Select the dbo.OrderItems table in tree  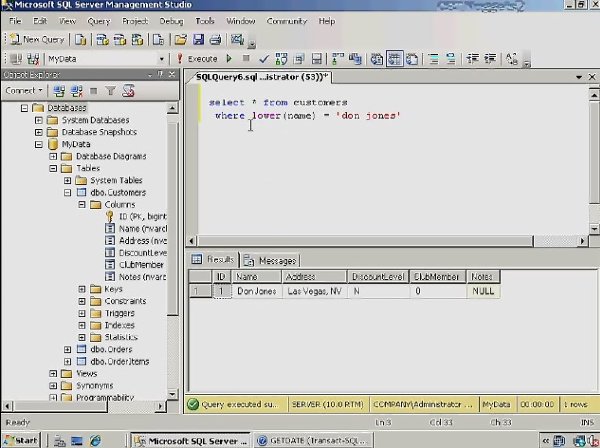point(120,362)
